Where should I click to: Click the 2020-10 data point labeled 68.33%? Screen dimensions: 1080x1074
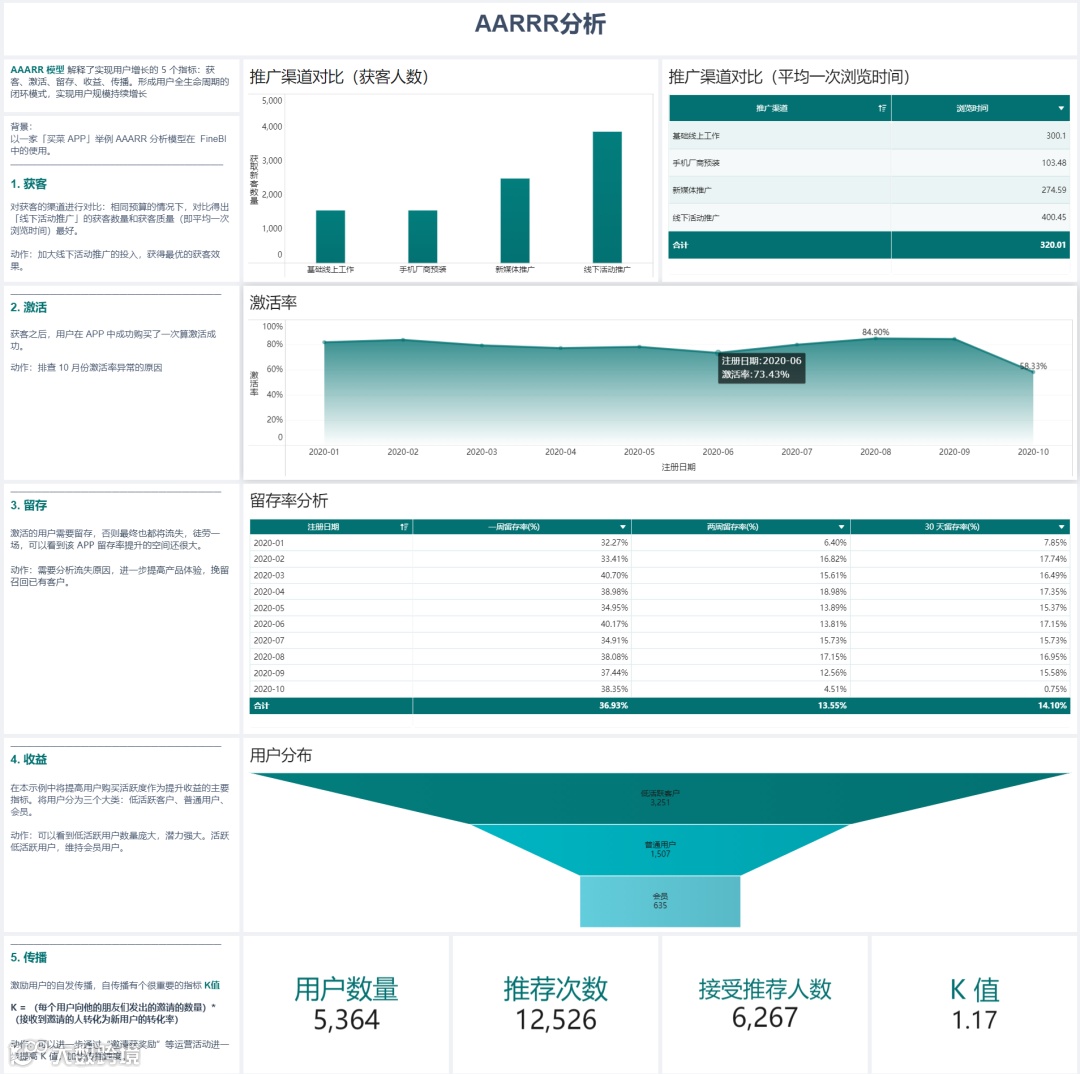click(x=1032, y=371)
